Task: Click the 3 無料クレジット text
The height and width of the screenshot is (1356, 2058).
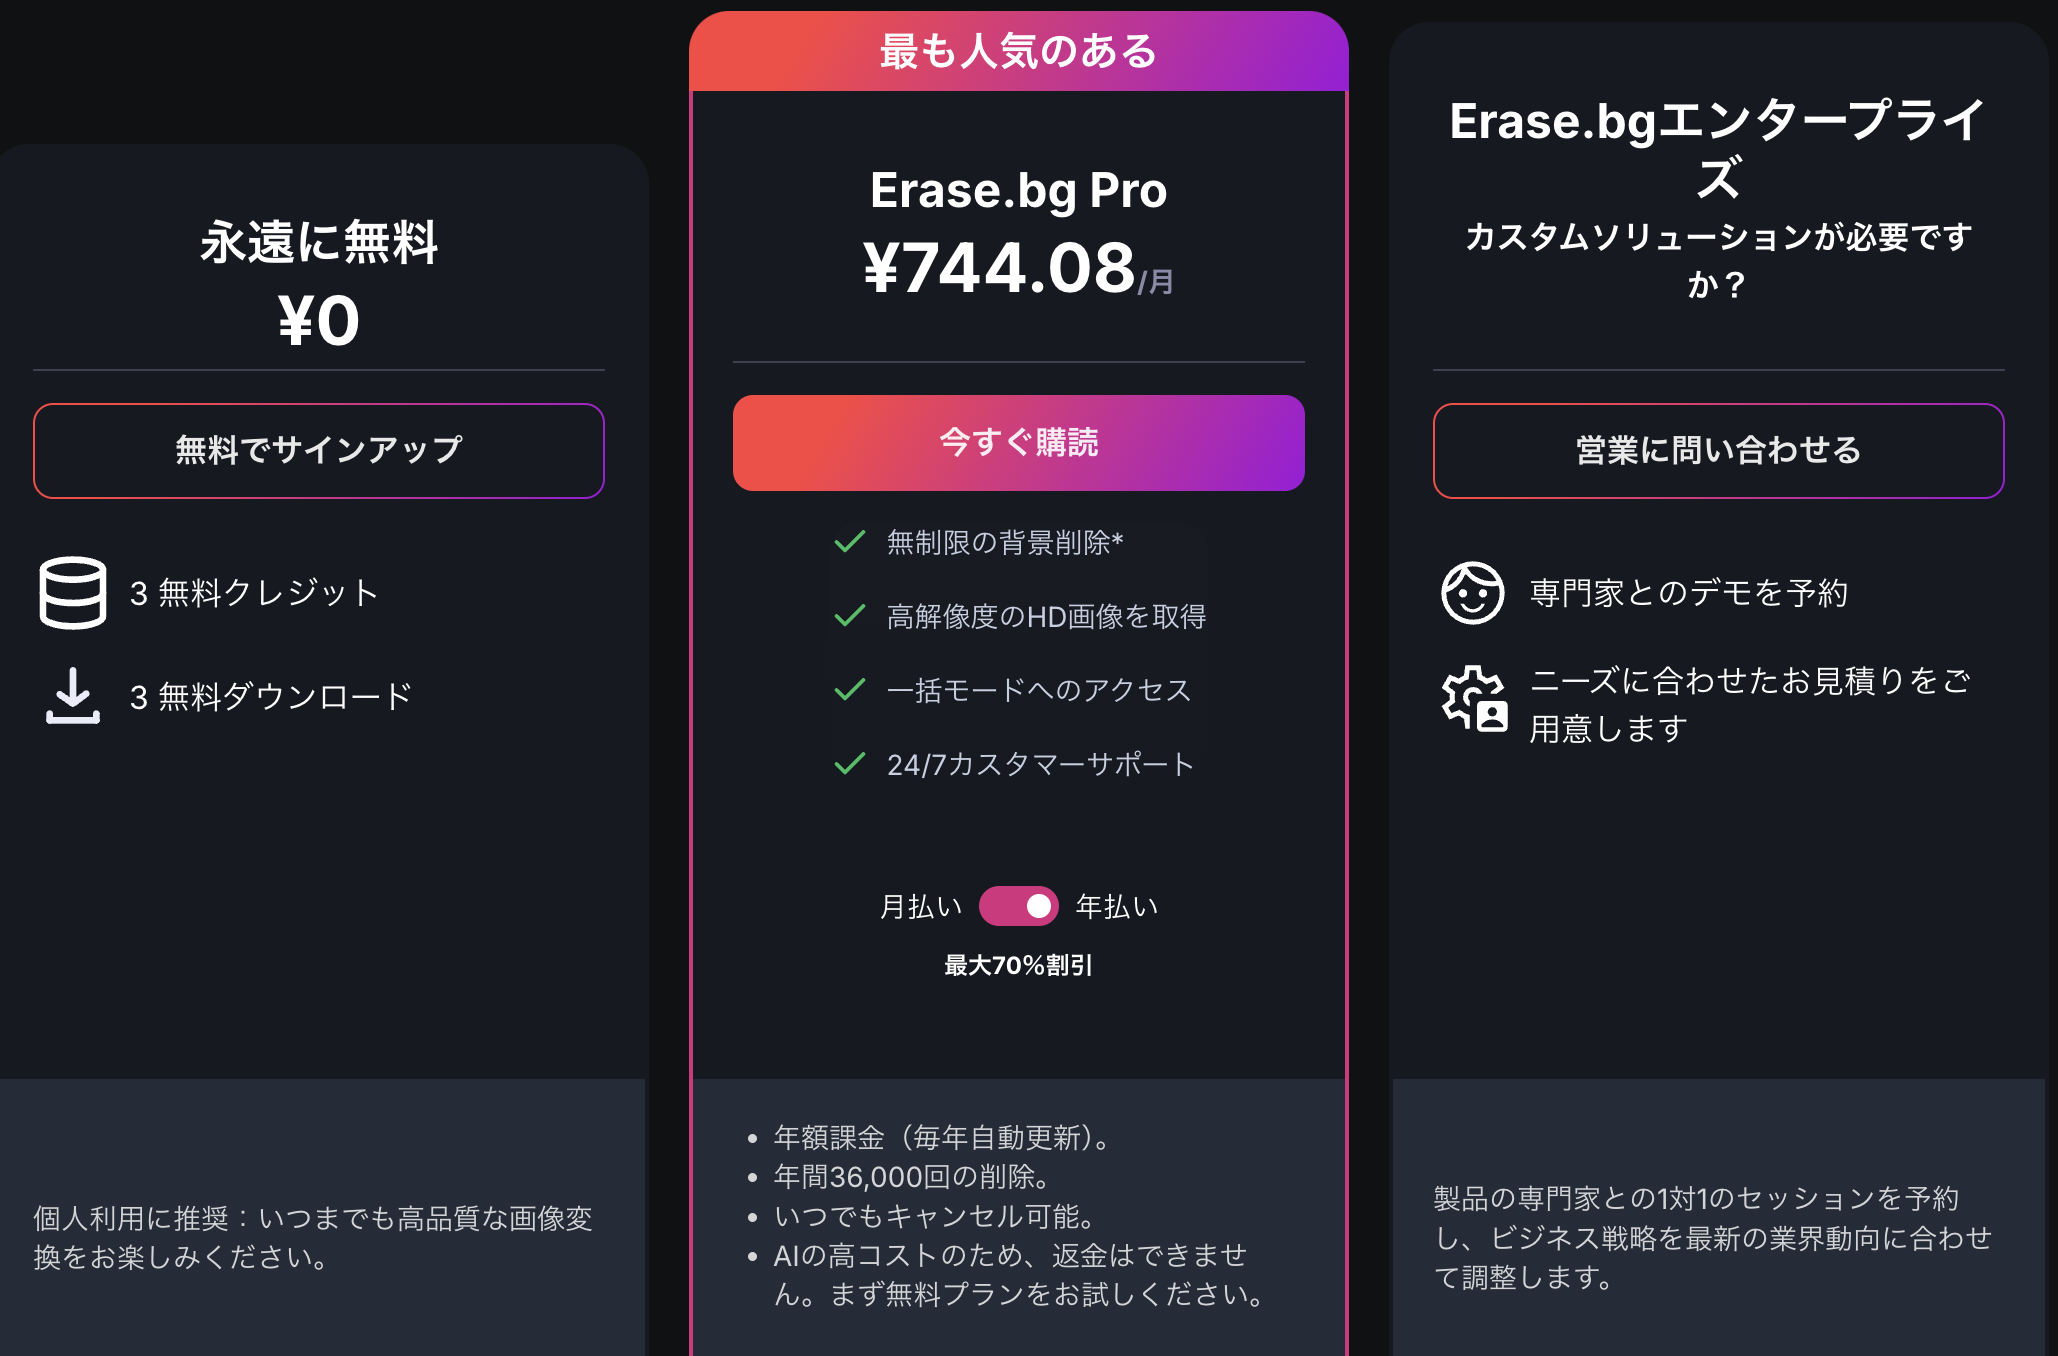Action: 254,593
